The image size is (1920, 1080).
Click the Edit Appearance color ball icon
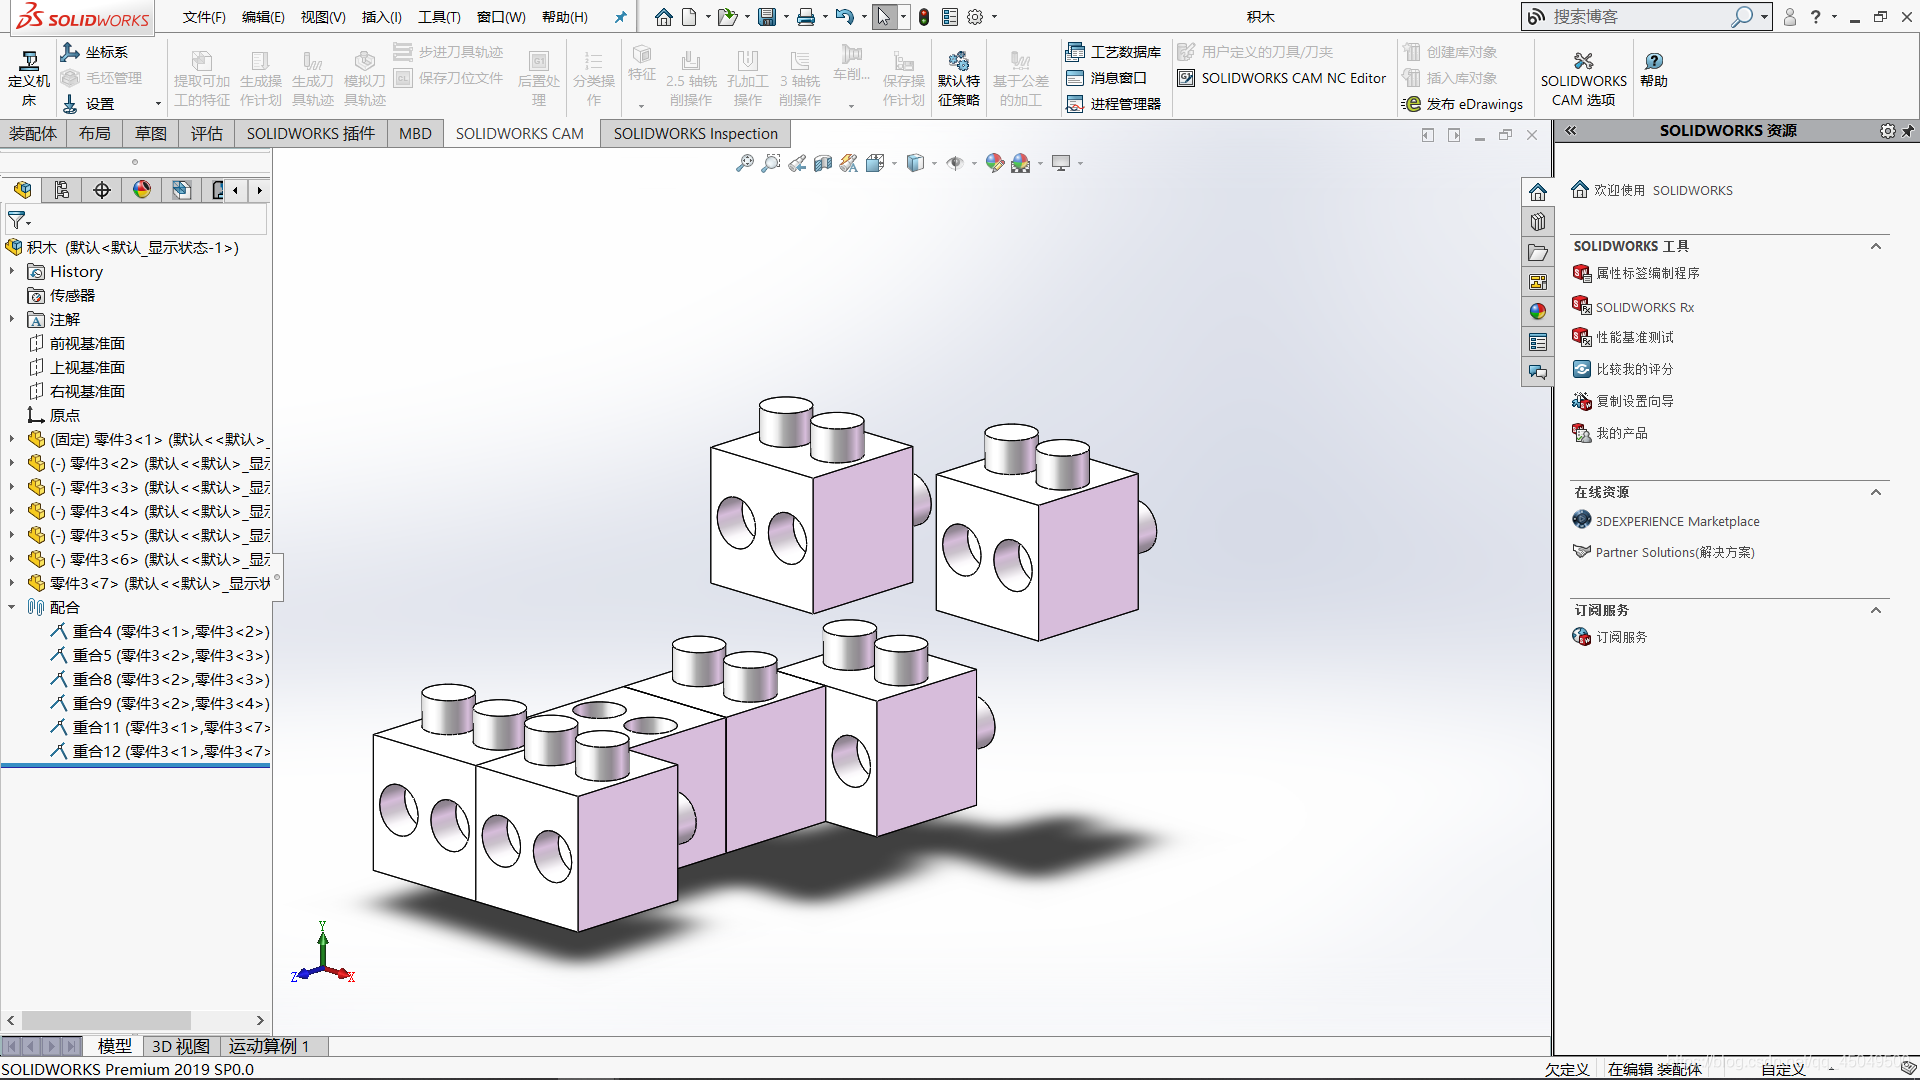coord(993,163)
